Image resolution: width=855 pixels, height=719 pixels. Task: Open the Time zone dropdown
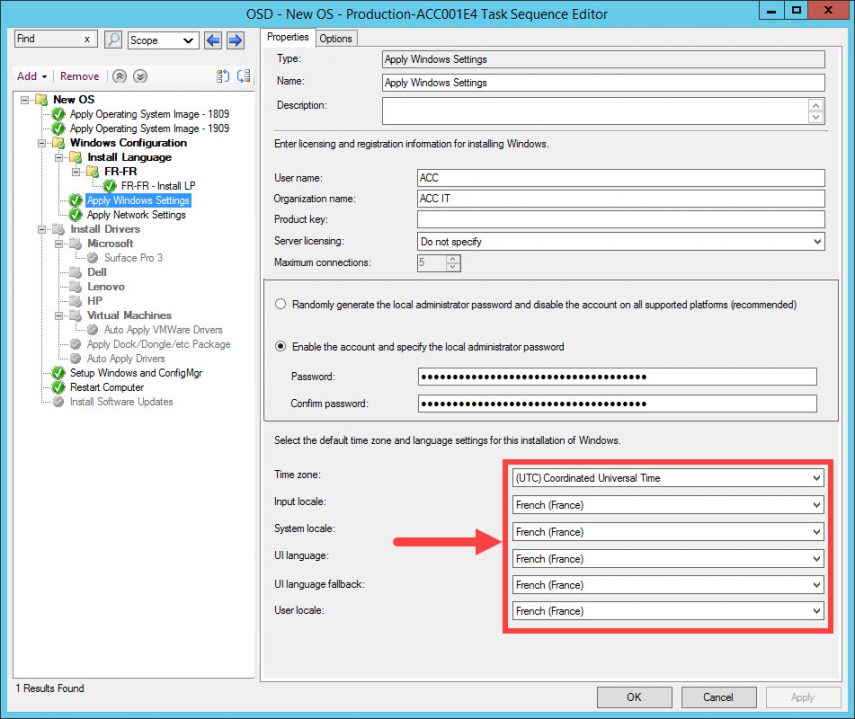click(818, 478)
